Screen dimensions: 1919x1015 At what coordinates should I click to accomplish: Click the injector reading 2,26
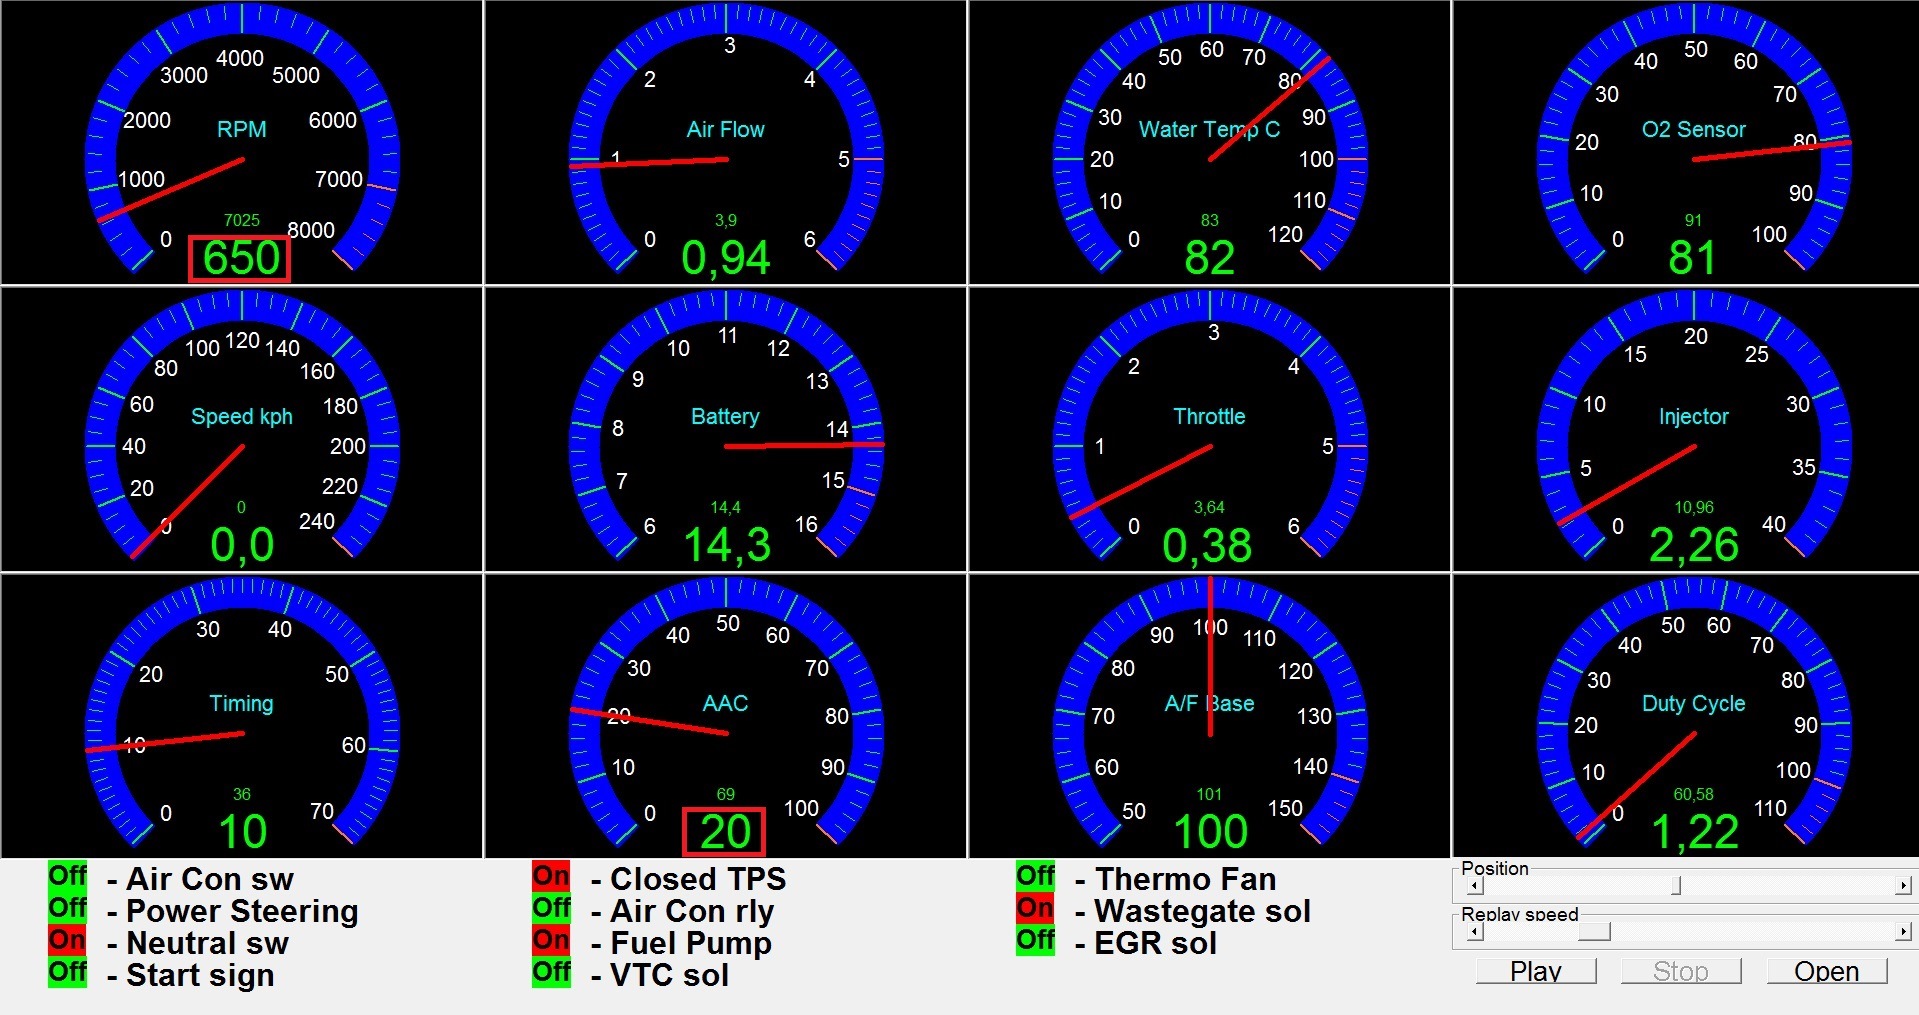pyautogui.click(x=1694, y=546)
